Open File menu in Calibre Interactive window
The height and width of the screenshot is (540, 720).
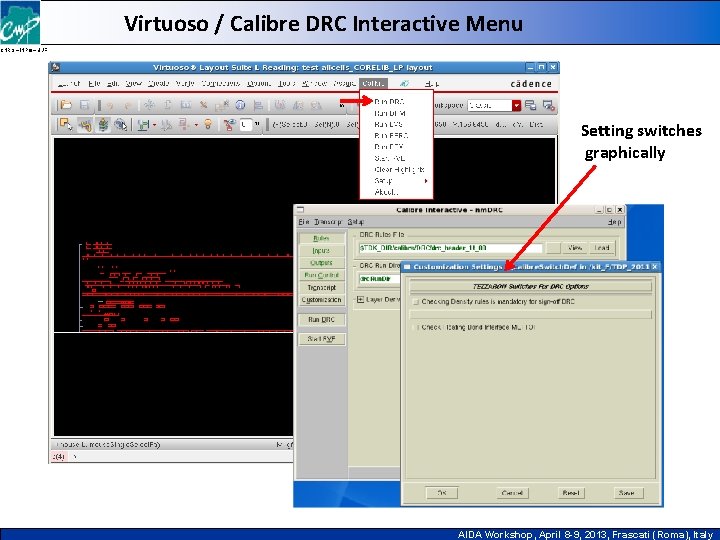304,222
